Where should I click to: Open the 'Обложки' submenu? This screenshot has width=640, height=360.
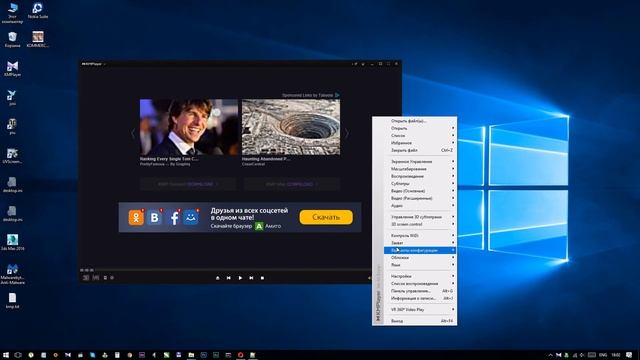[420, 258]
